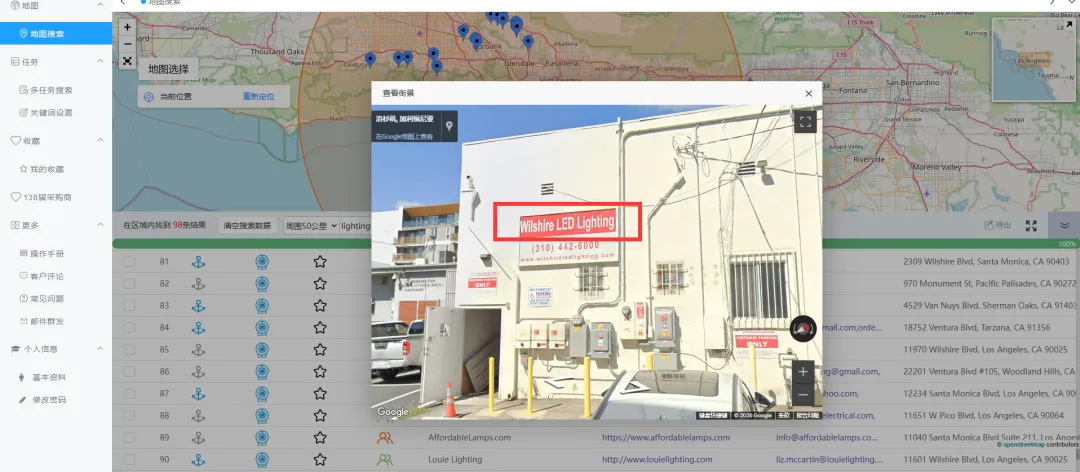Open street view camera icon in row 89

click(262, 438)
